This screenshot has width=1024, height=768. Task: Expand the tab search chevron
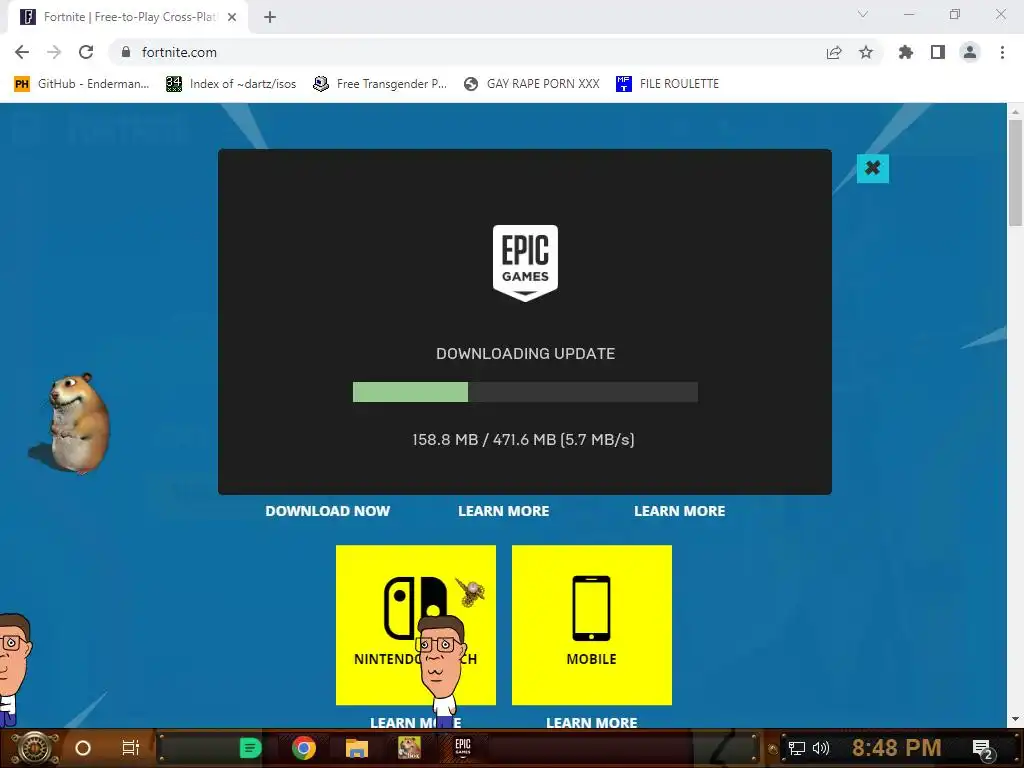tap(863, 14)
